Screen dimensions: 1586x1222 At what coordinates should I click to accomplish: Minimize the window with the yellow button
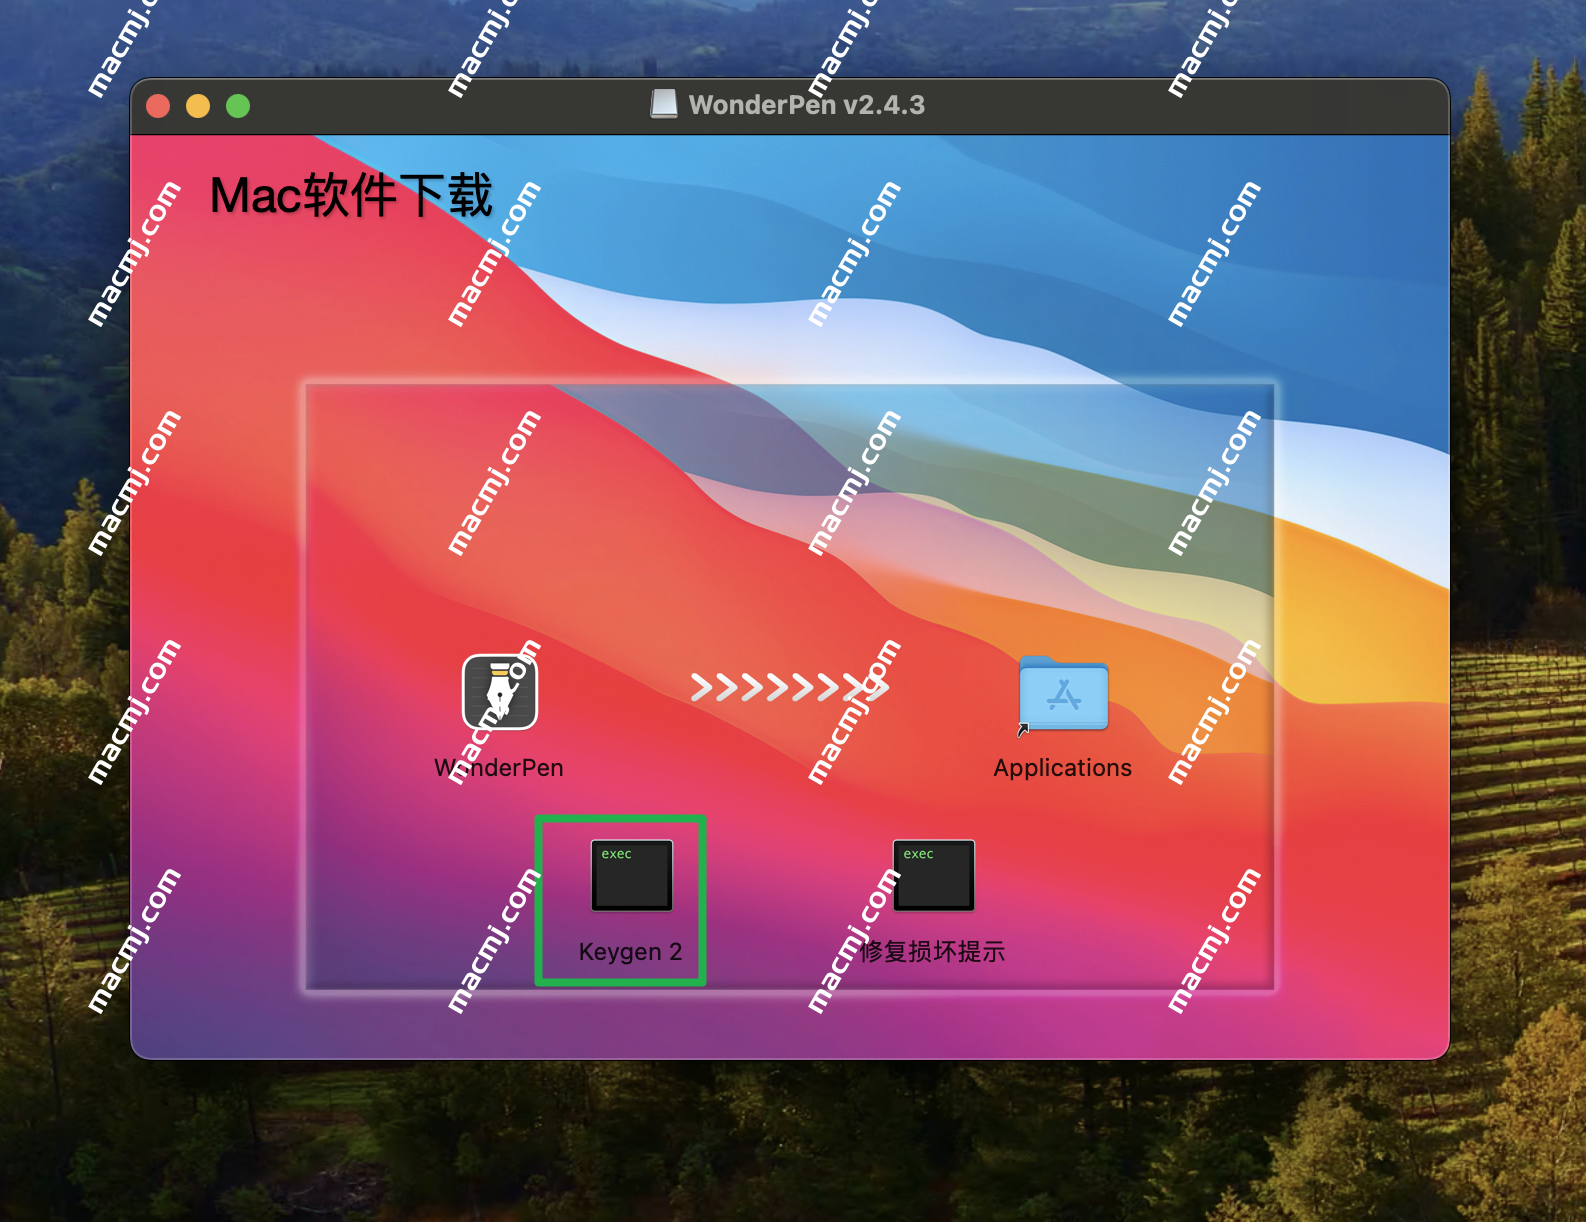pos(198,106)
